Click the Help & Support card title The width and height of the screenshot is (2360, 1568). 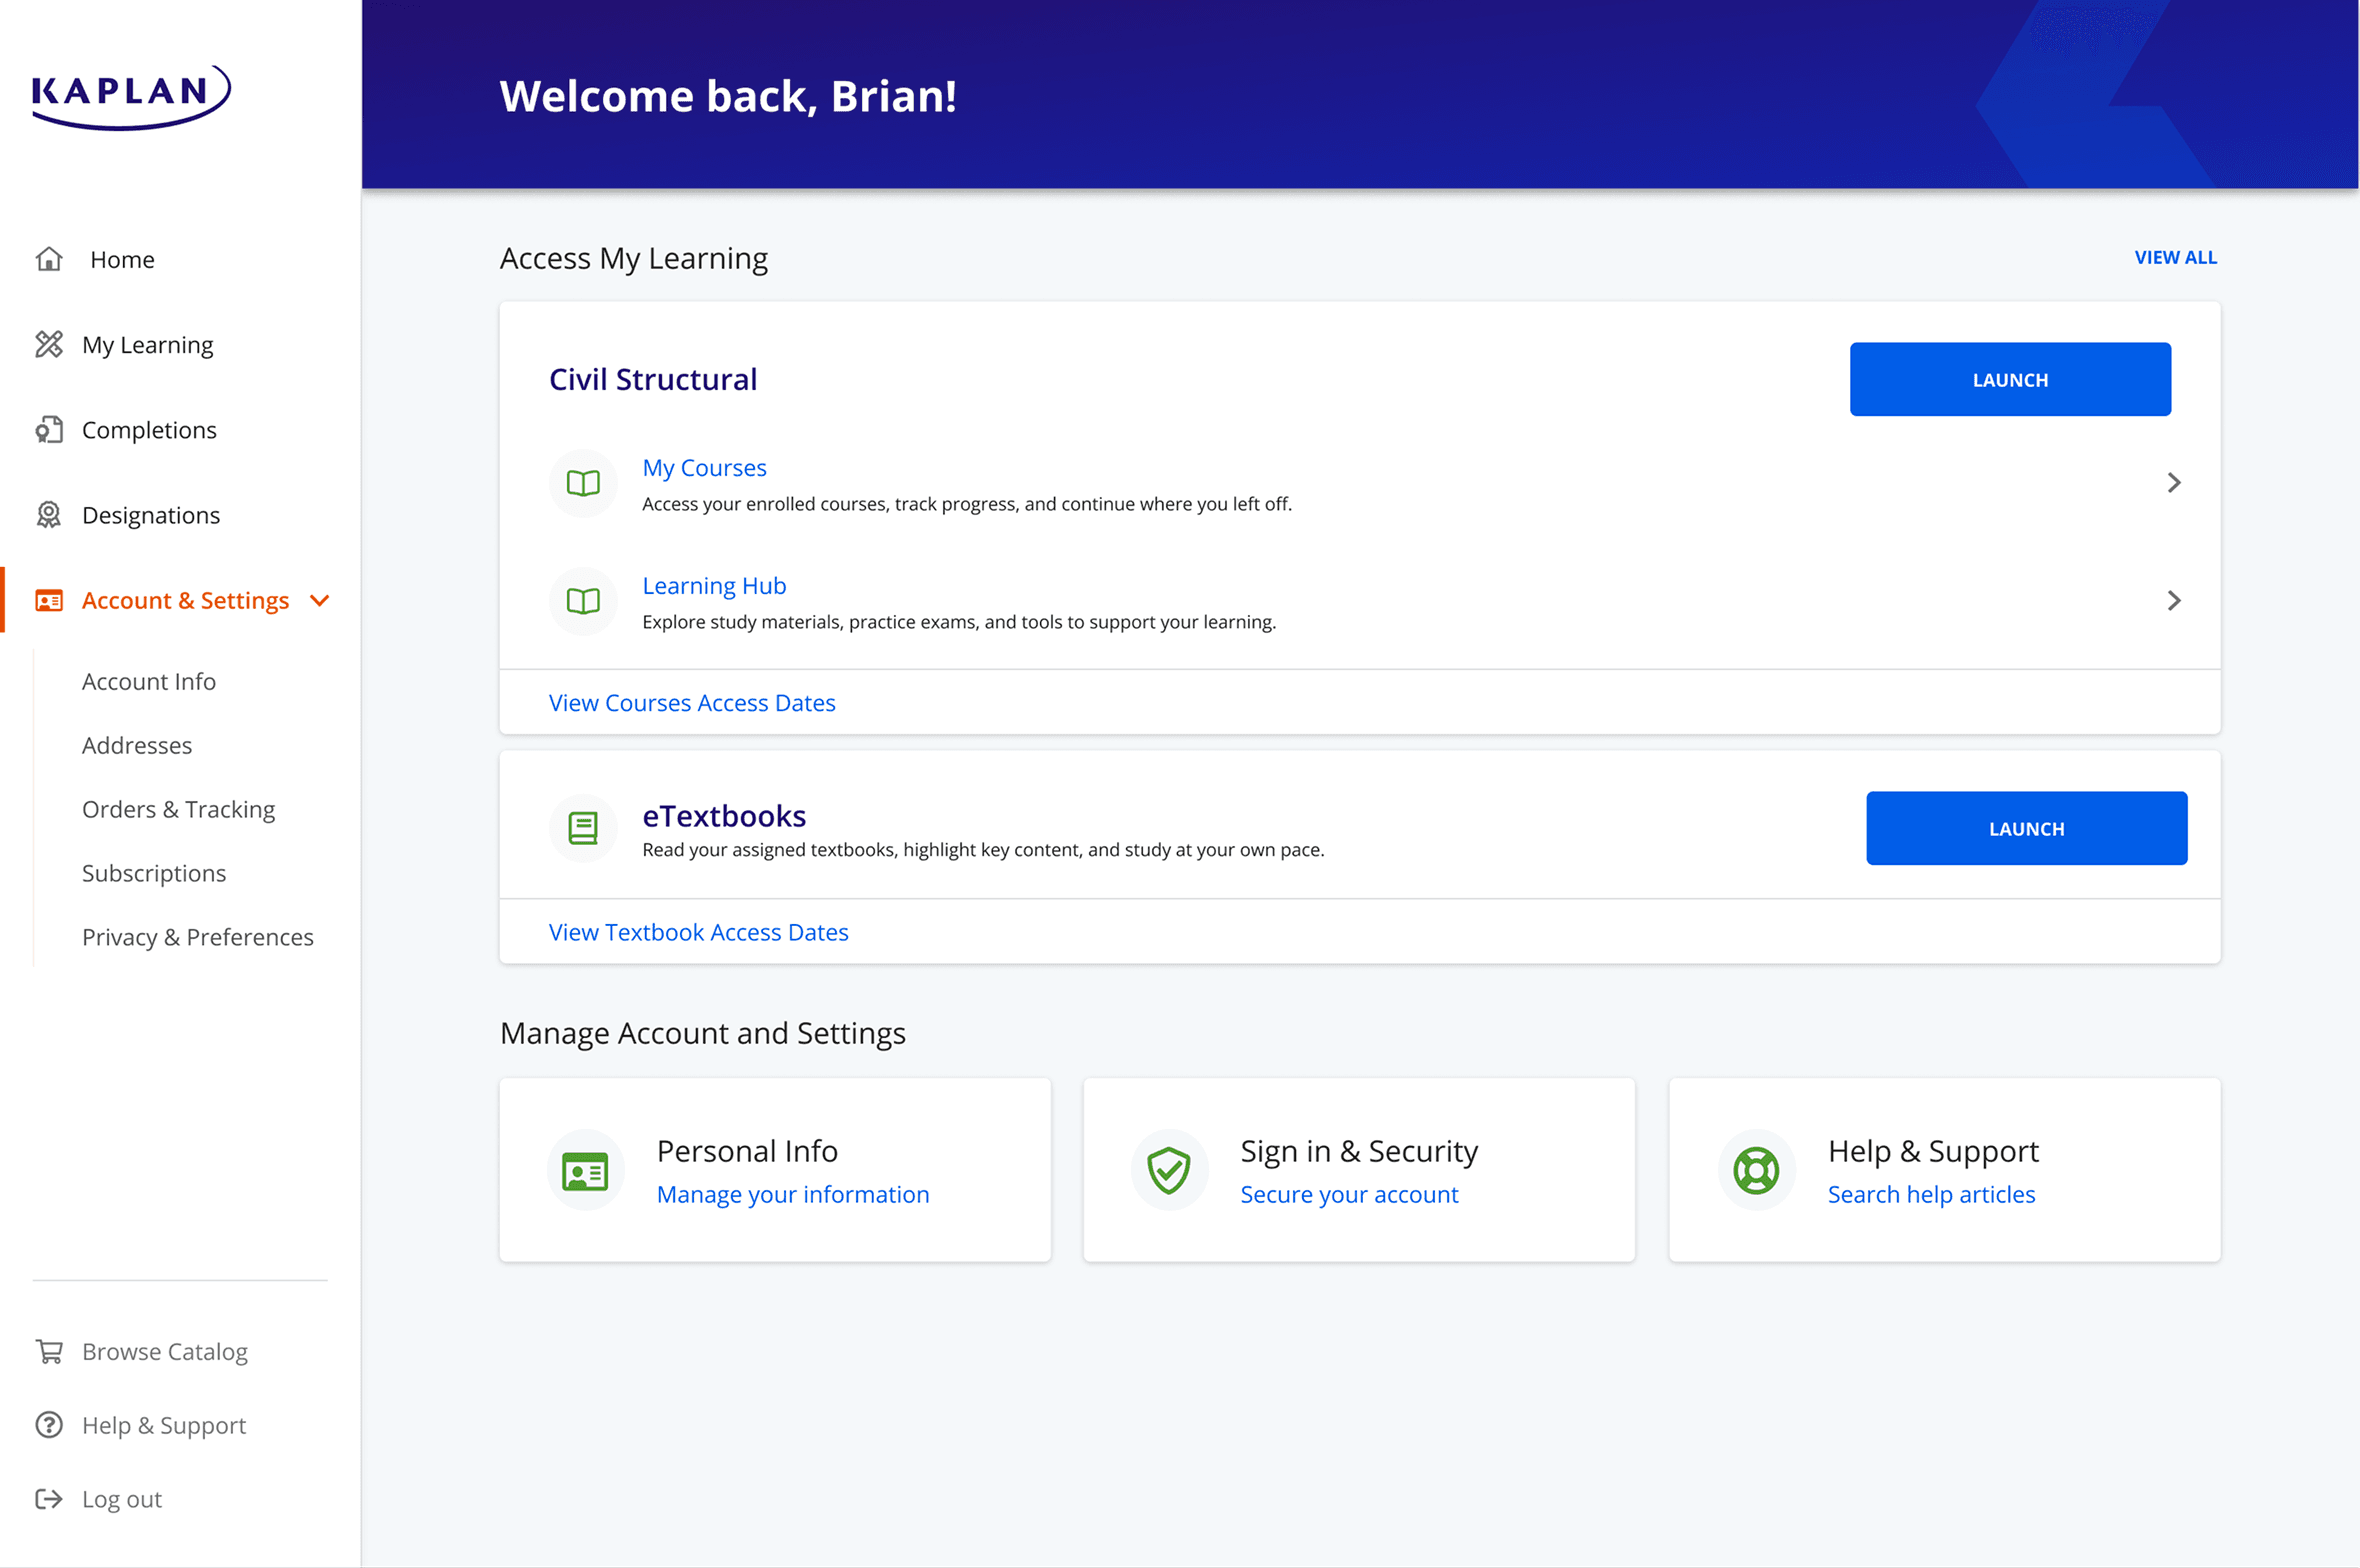tap(1933, 1151)
